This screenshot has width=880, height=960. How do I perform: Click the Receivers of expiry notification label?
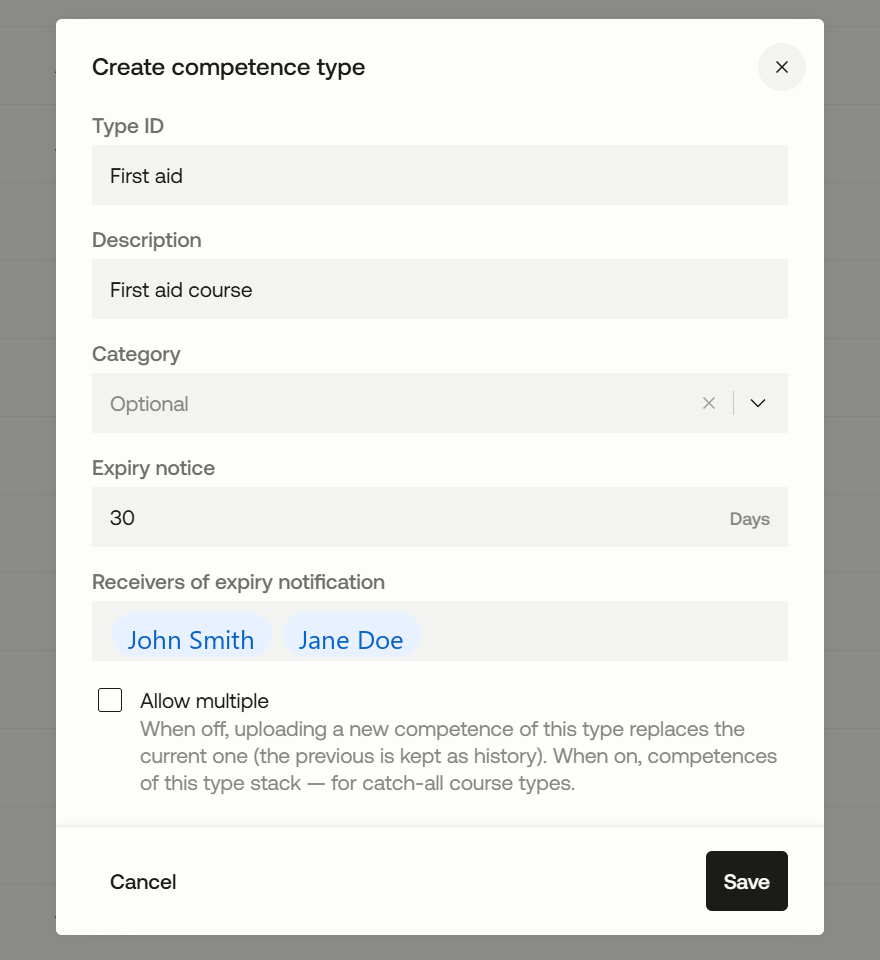click(238, 581)
